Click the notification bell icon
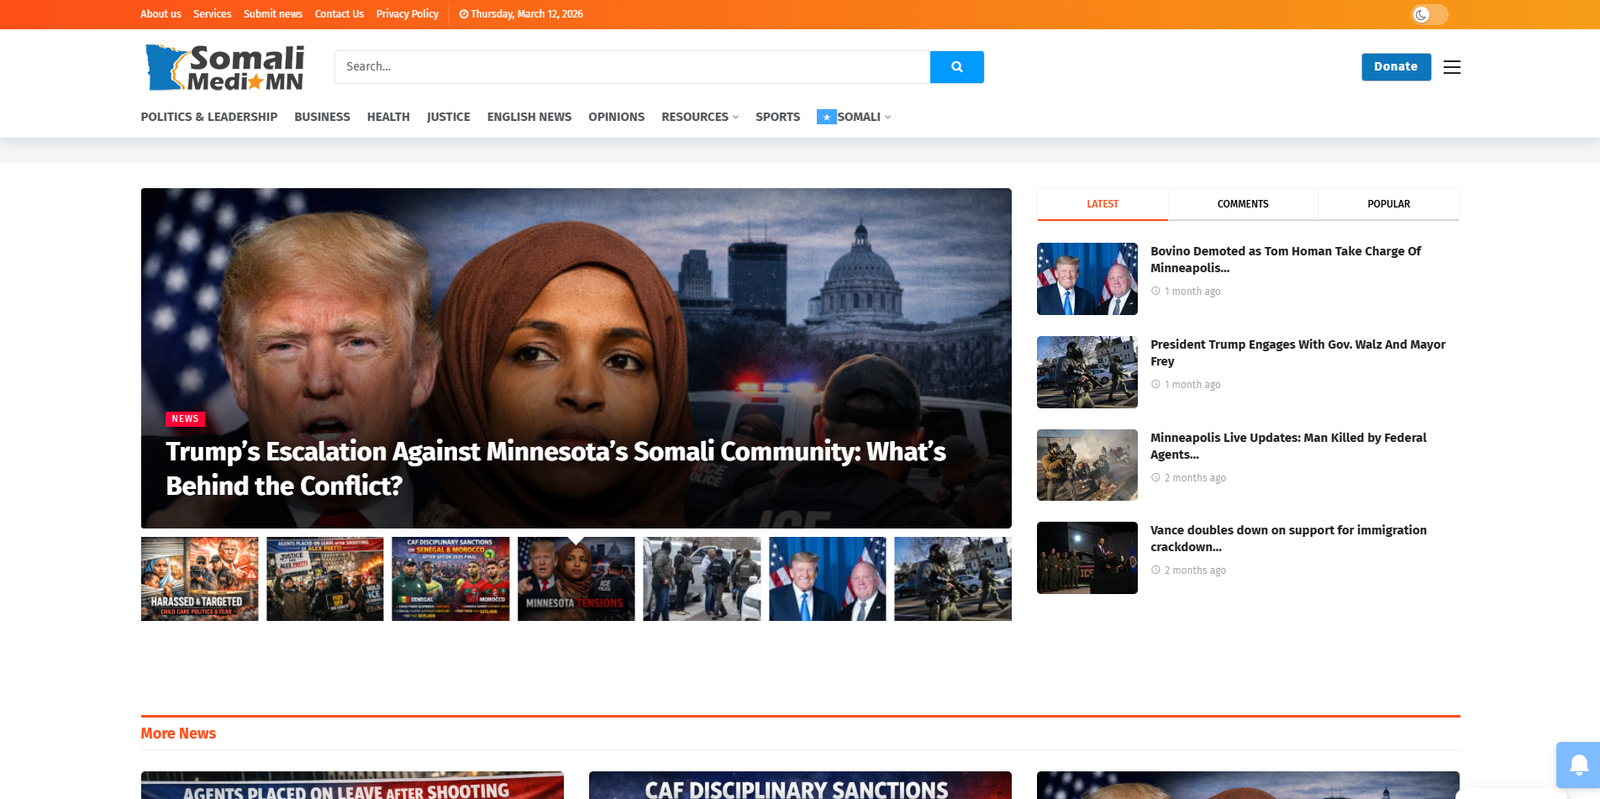 pyautogui.click(x=1579, y=765)
